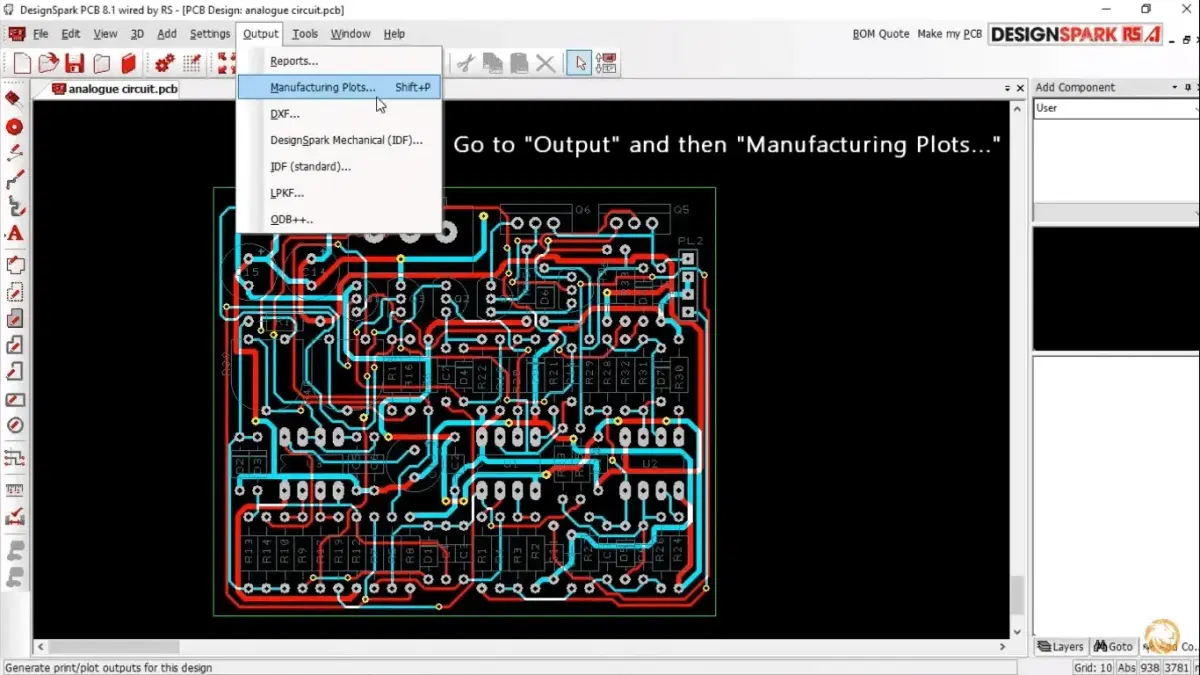Screen dimensions: 1200x675
Task: Toggle pin on Add Component panel
Action: (x=1188, y=88)
